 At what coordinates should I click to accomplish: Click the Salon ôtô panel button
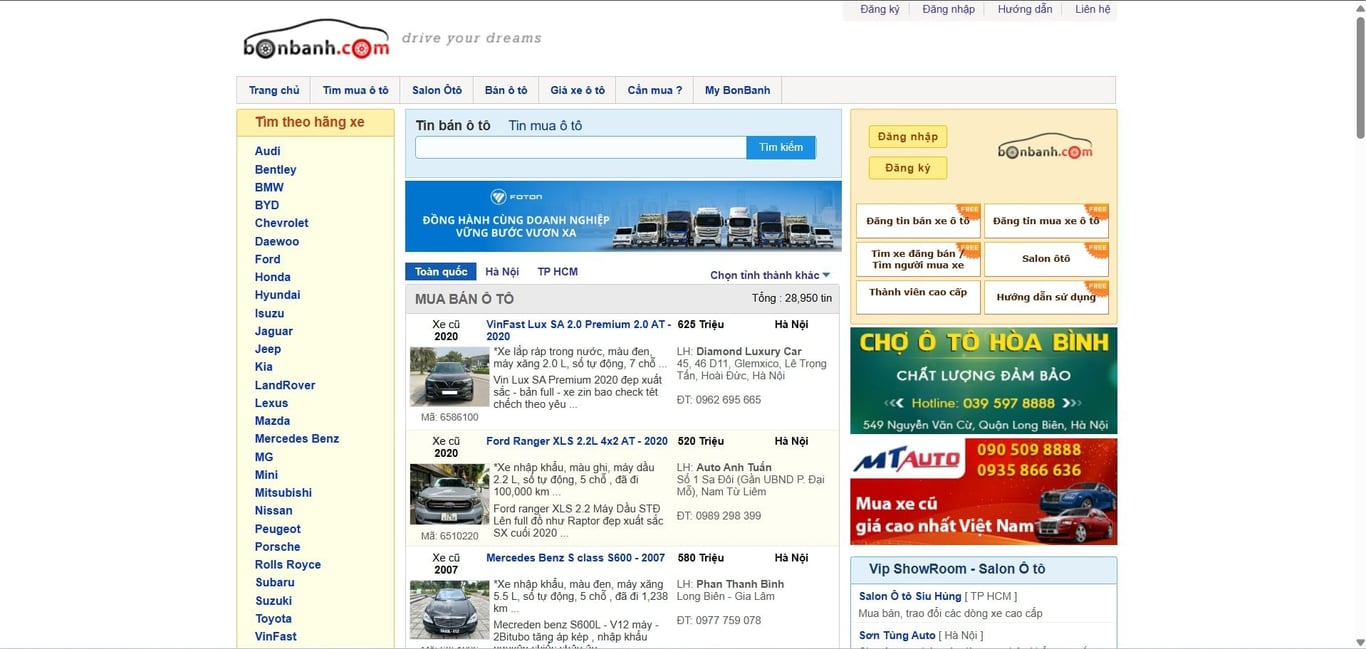coord(1046,259)
